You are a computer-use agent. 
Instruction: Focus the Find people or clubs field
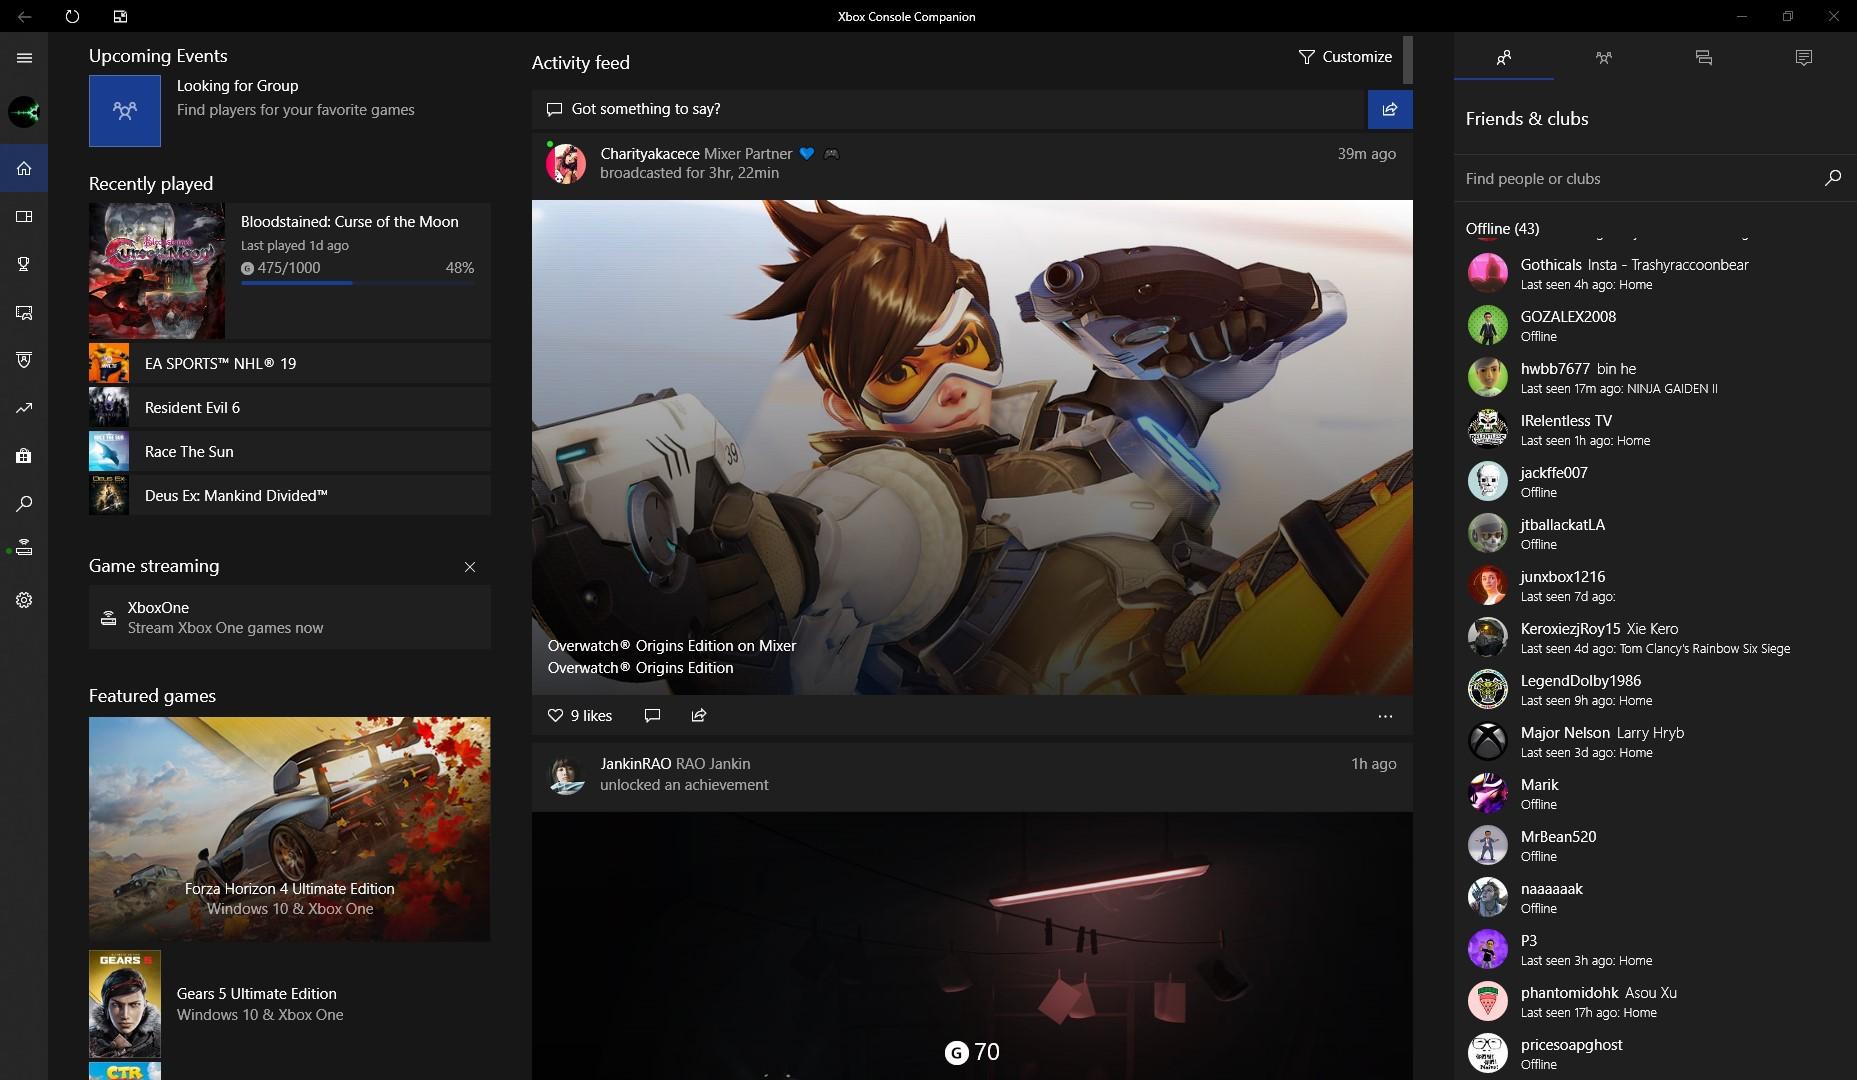tap(1640, 178)
